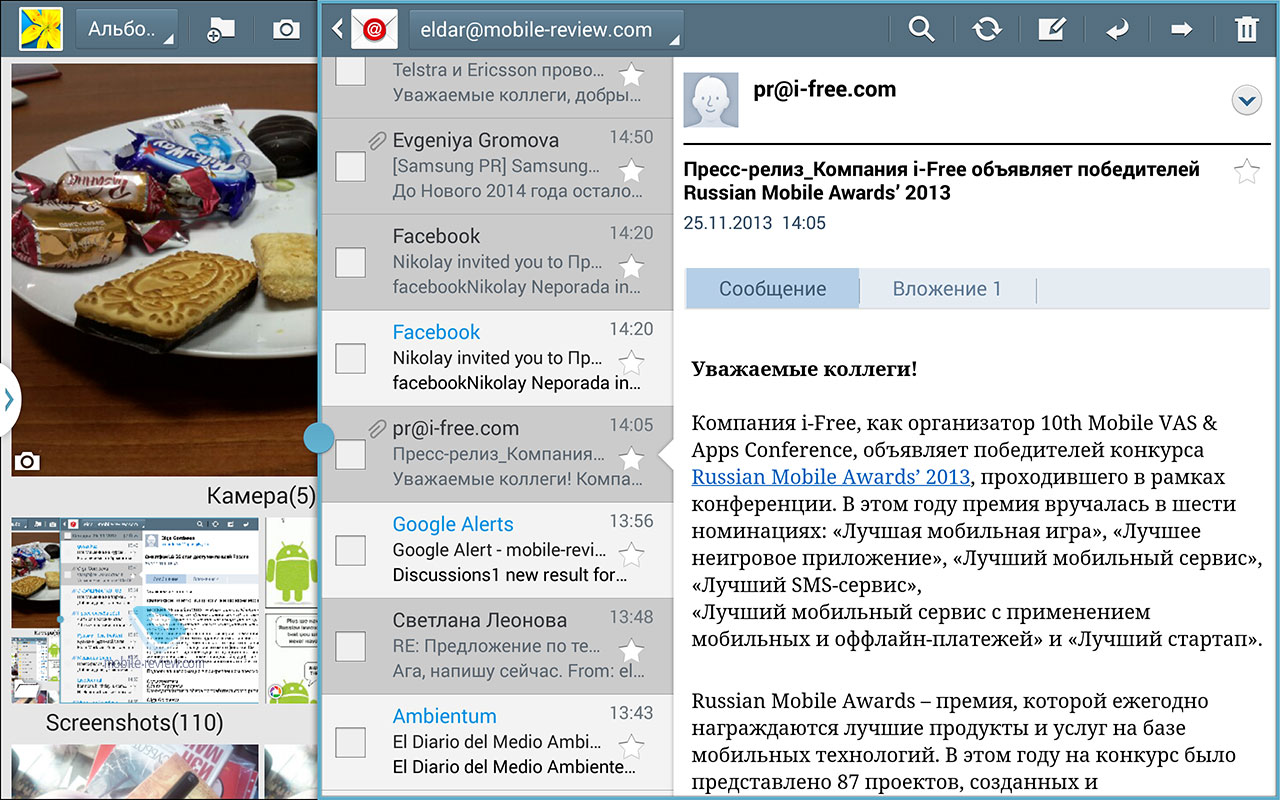
Task: Star the Telstra и Ericsson email
Action: coord(631,74)
